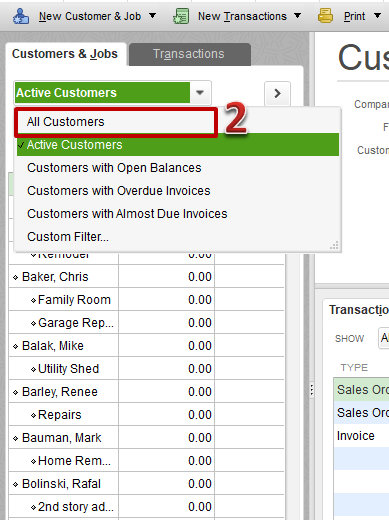
Task: Click the 0.00 balance for Bauman, Mark
Action: click(200, 438)
